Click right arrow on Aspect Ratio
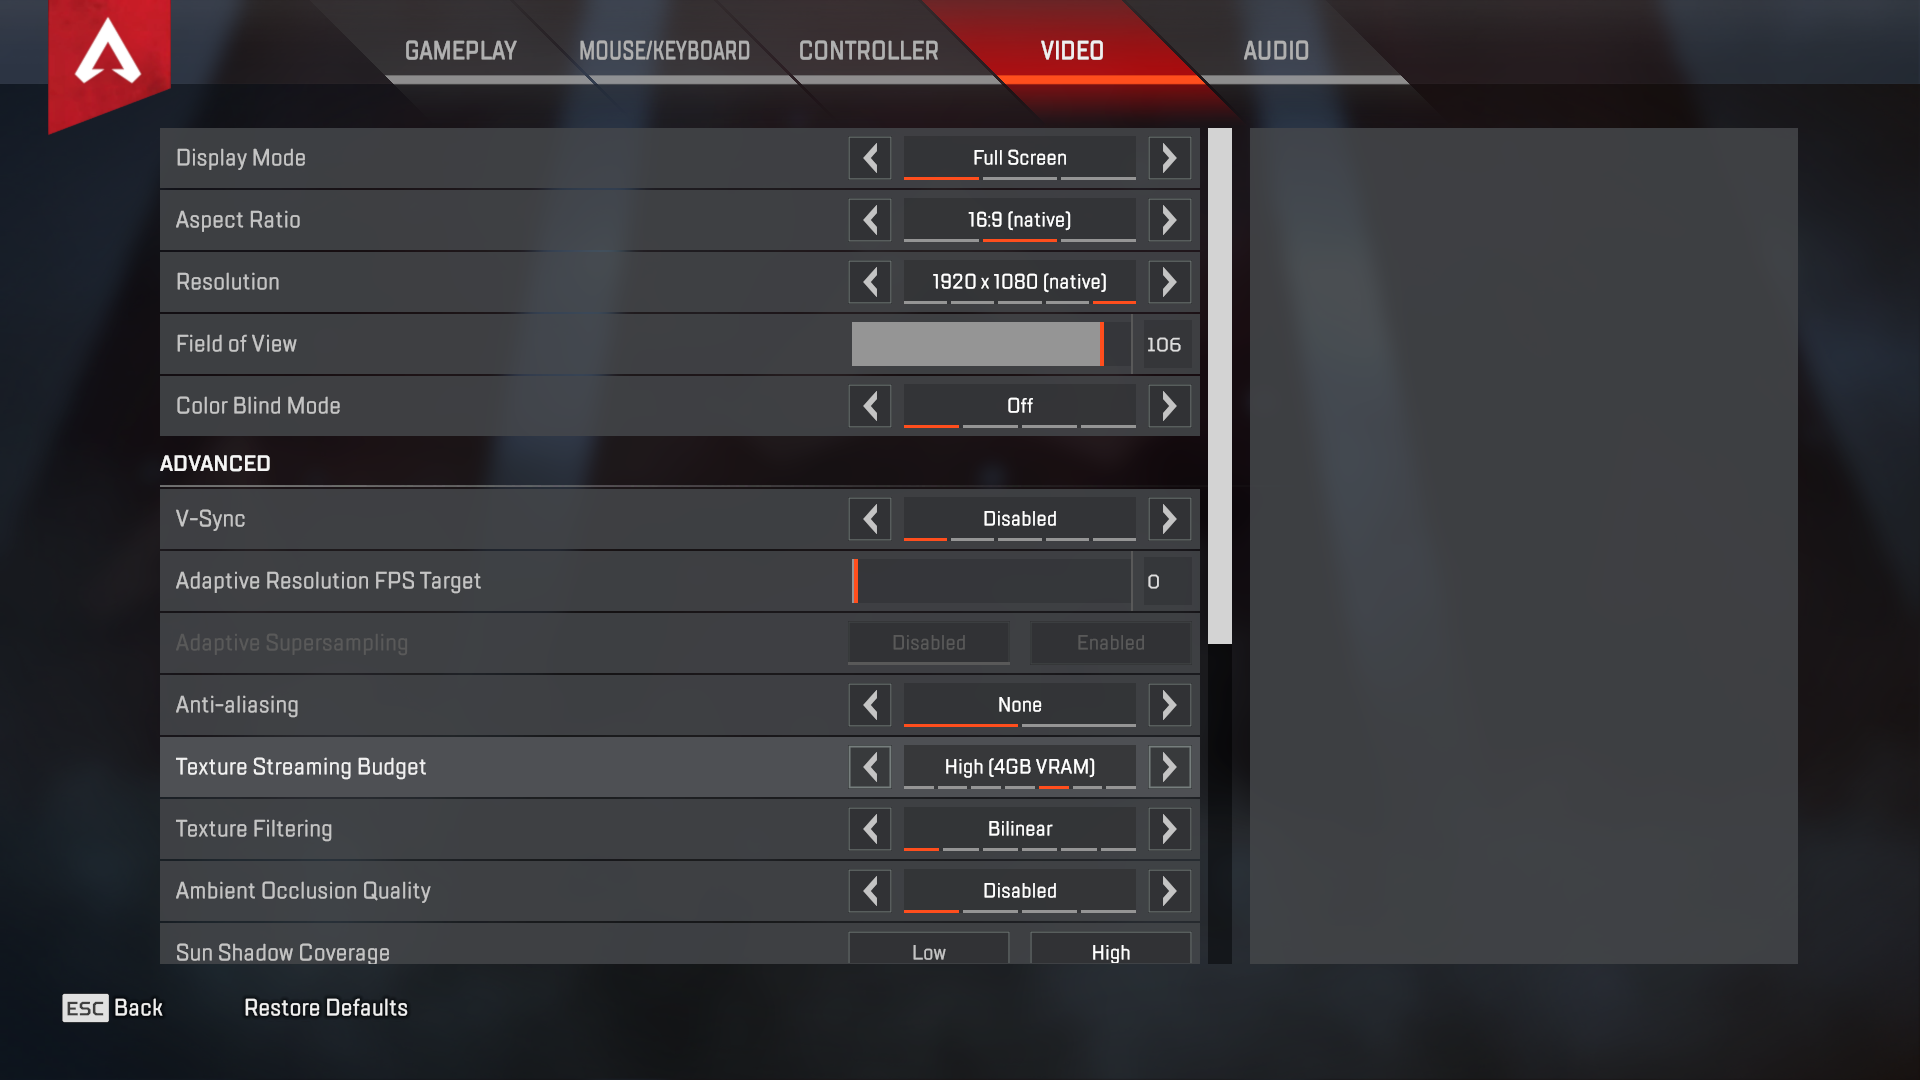 click(1168, 219)
